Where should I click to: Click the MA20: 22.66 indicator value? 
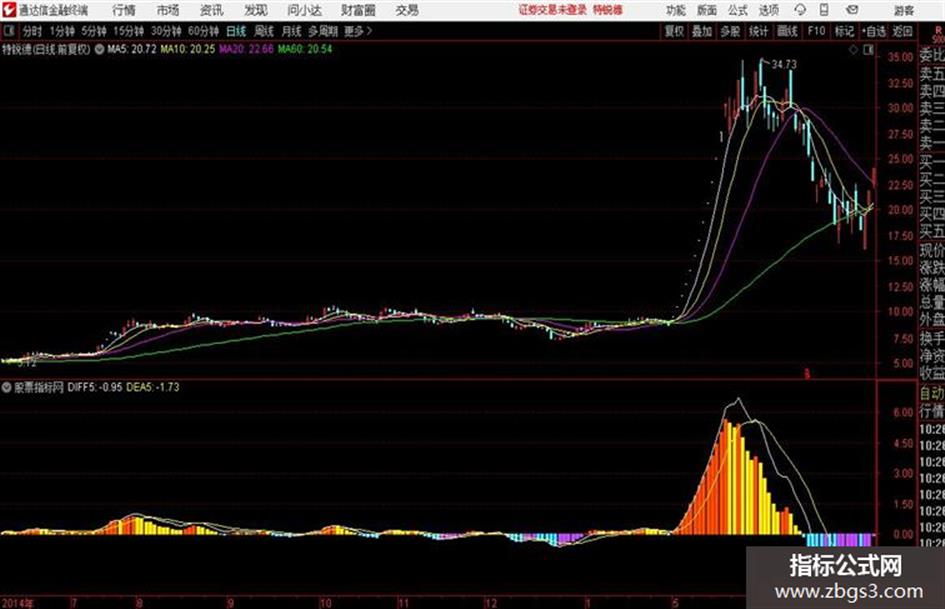tap(246, 49)
